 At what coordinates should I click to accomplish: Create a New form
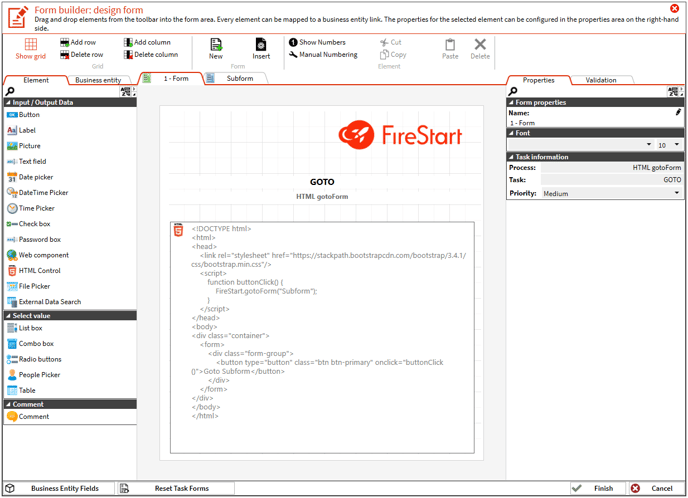[215, 48]
